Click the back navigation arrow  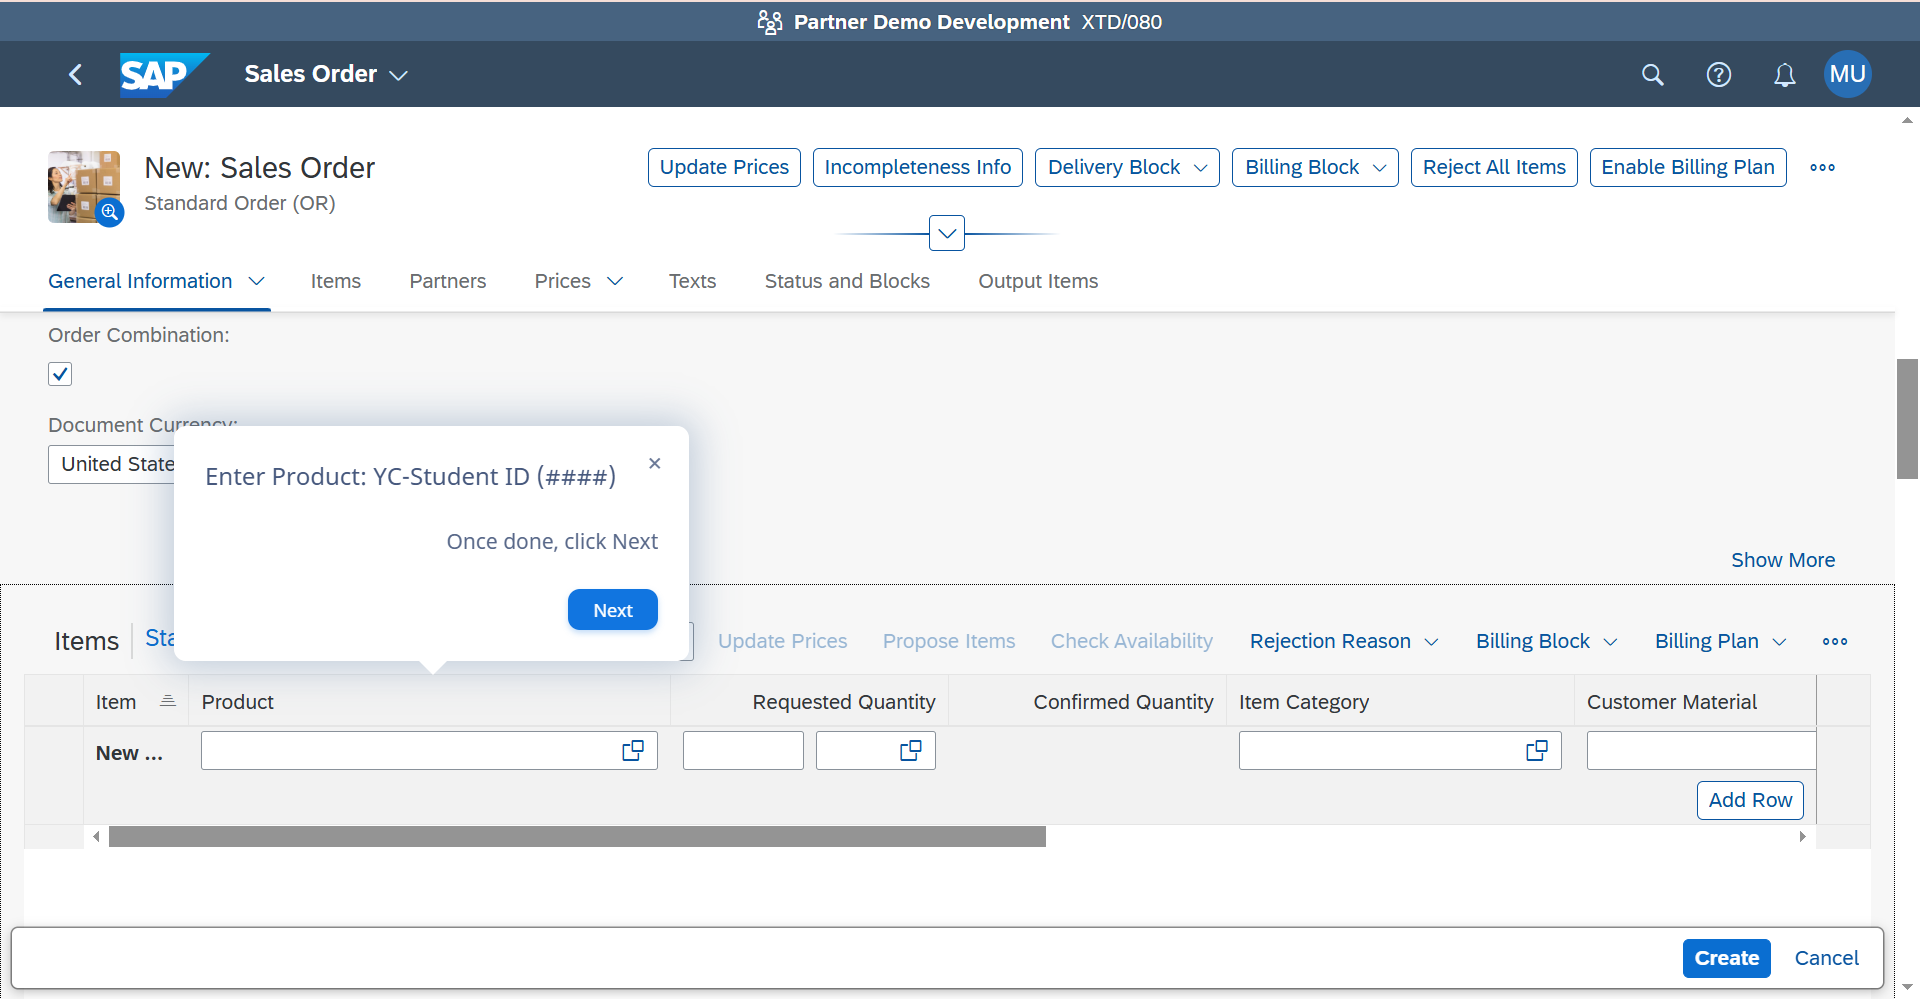[x=75, y=74]
